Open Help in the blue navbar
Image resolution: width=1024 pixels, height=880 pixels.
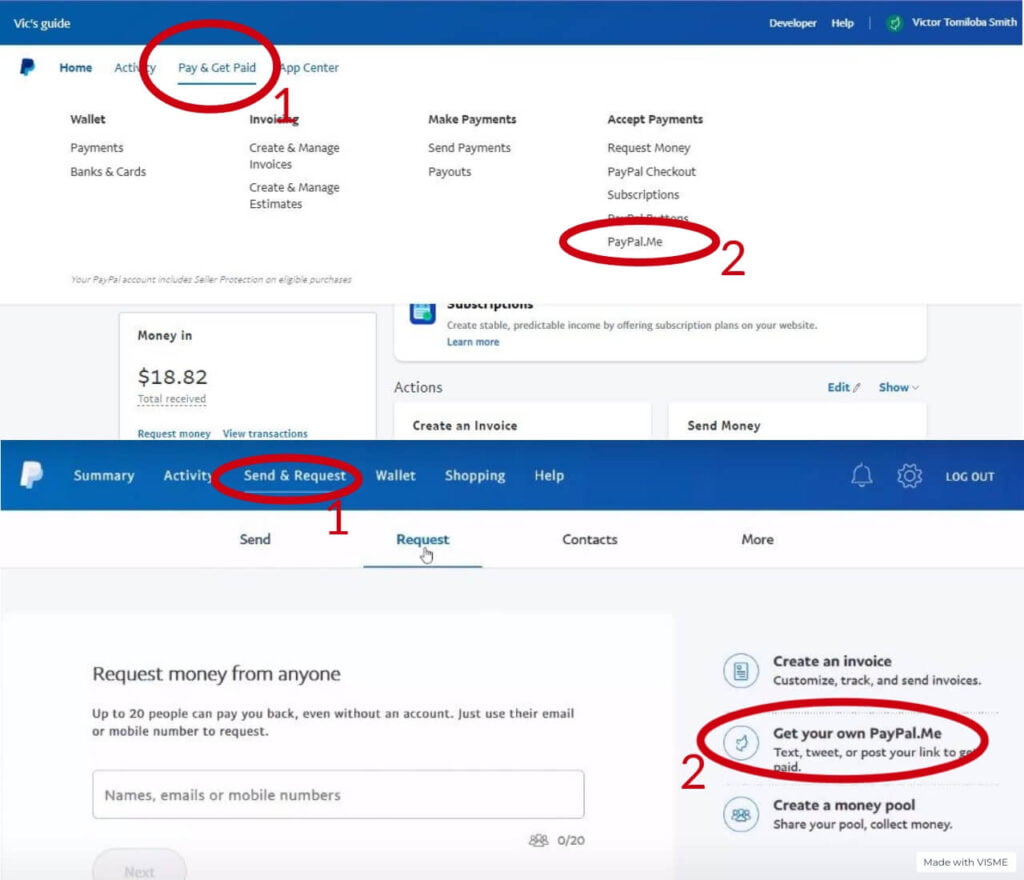pyautogui.click(x=549, y=475)
